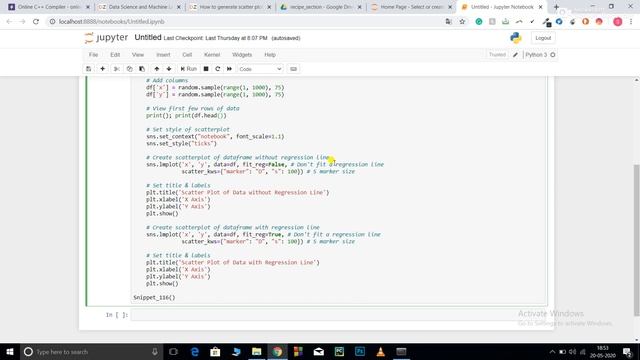Screen dimensions: 640x360
Task: Open PyCharm from the taskbar
Action: [339, 351]
